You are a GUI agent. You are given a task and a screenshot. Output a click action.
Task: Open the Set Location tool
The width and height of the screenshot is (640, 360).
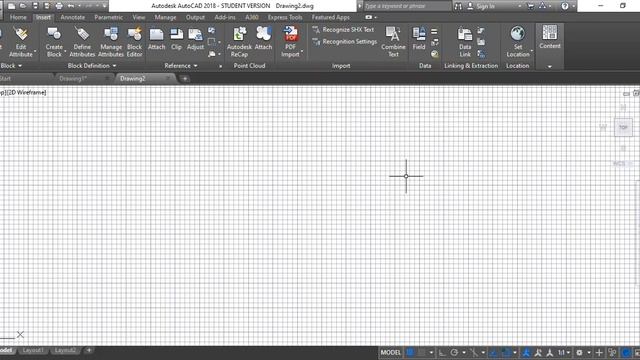tap(518, 42)
